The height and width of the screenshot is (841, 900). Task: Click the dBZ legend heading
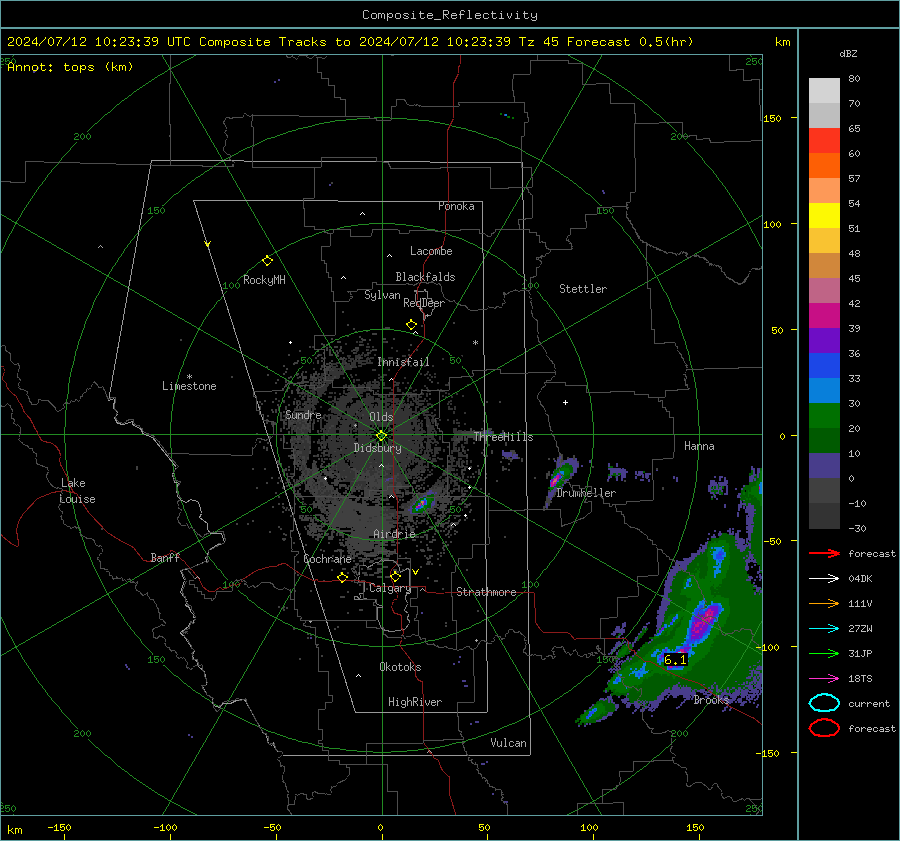[x=848, y=54]
